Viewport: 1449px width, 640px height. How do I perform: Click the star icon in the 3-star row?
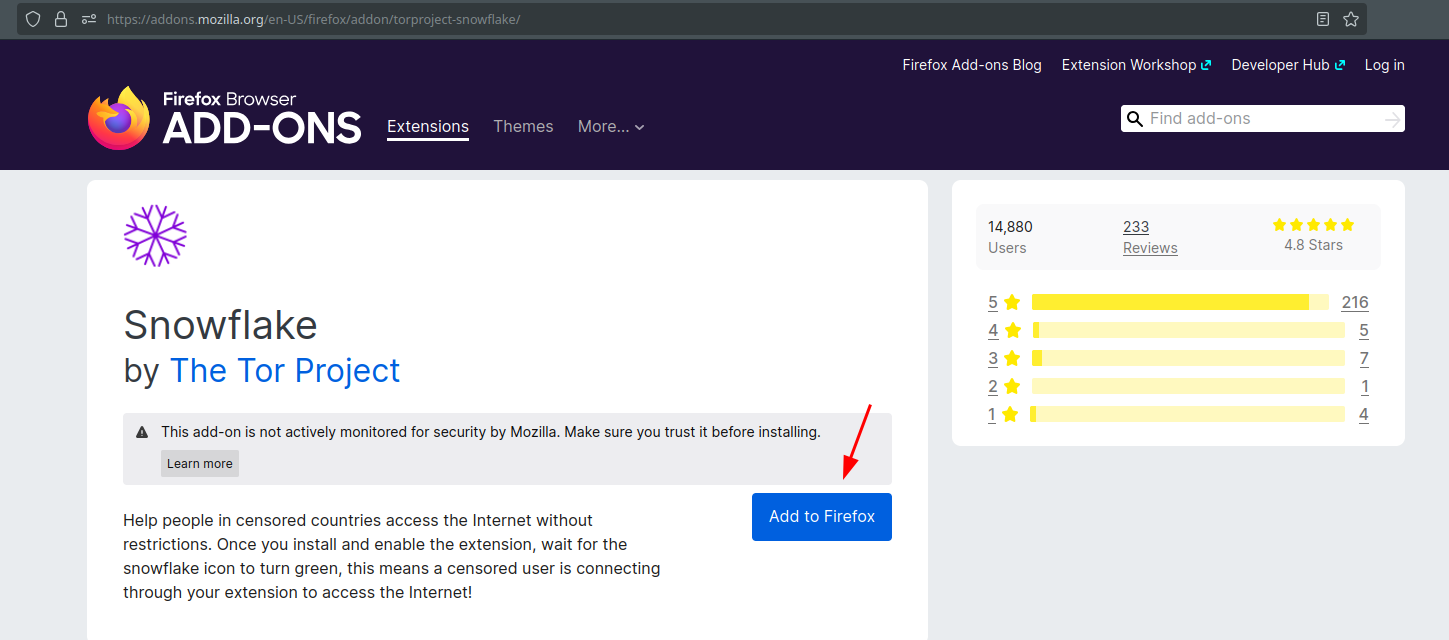pos(1012,358)
